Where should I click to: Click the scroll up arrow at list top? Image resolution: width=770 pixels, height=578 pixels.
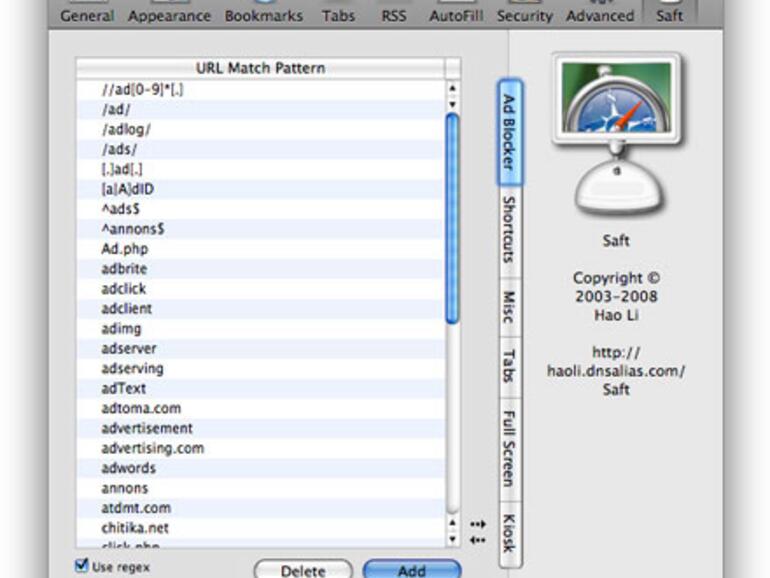click(452, 88)
